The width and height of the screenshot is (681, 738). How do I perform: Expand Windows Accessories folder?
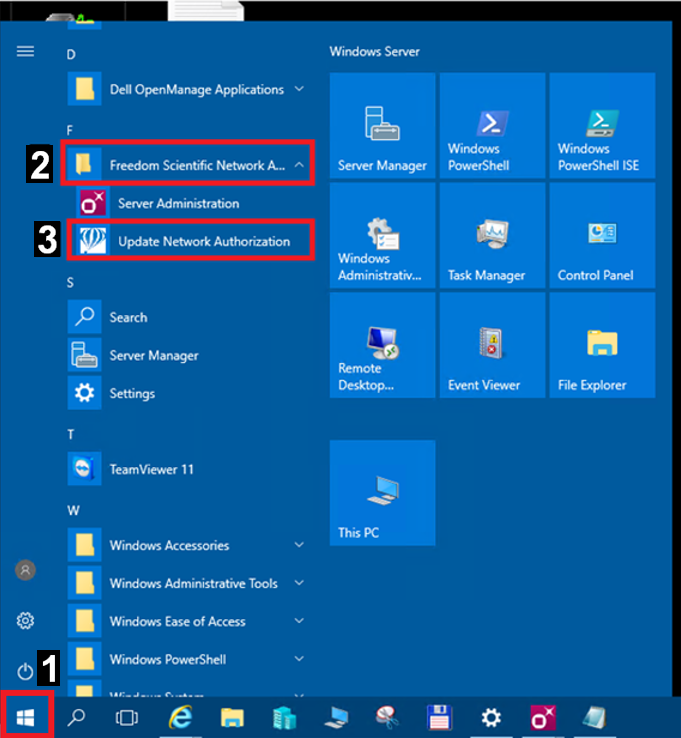[187, 545]
